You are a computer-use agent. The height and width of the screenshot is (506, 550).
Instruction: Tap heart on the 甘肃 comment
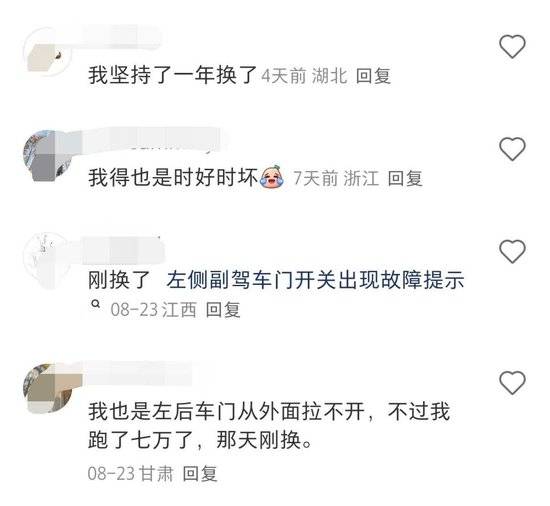(512, 382)
